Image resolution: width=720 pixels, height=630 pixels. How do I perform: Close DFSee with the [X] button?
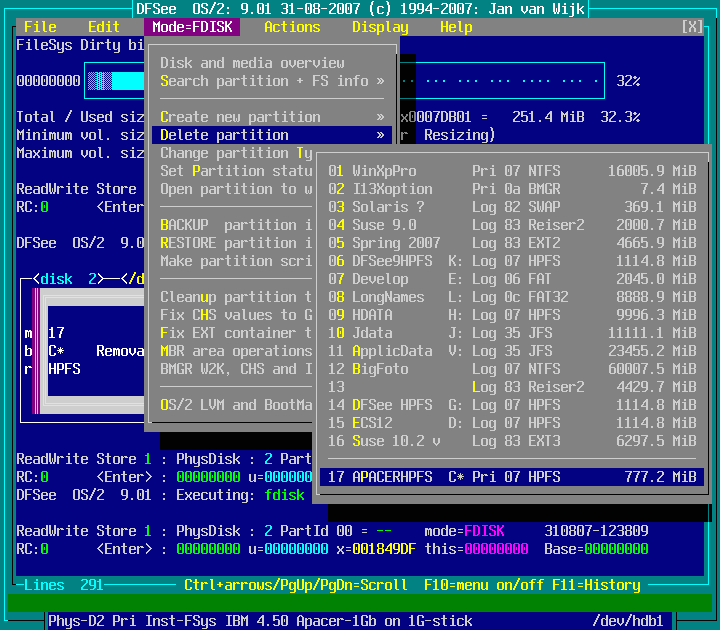point(692,27)
